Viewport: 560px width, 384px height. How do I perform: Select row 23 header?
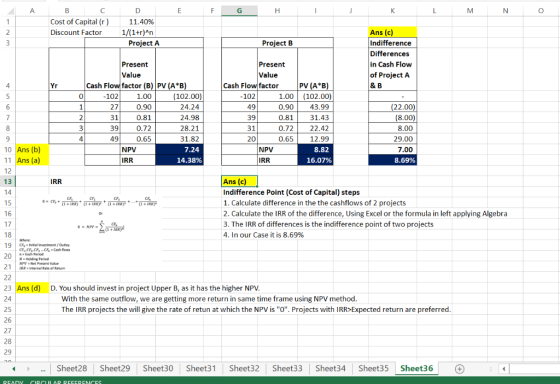click(x=8, y=288)
